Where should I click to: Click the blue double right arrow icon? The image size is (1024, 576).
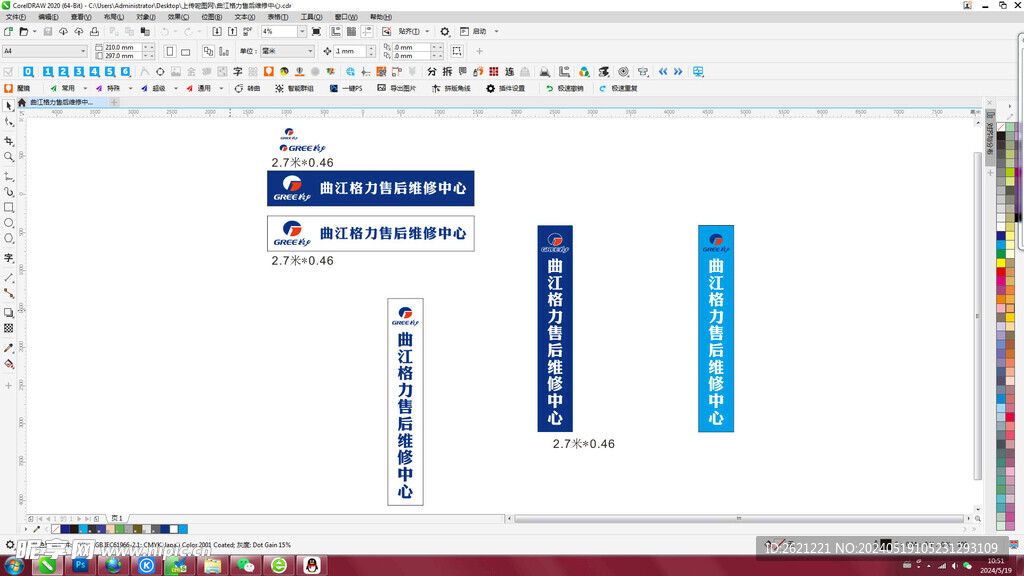[x=678, y=72]
